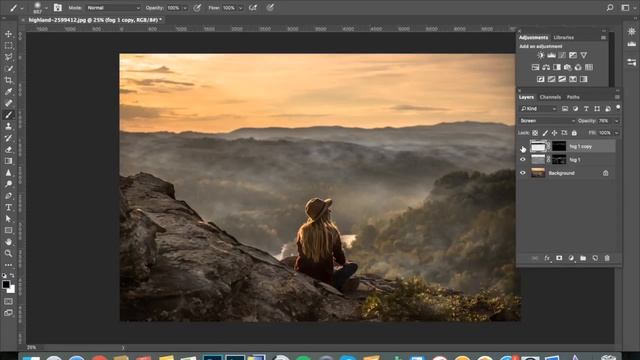This screenshot has width=640, height=360.
Task: Toggle the brush settings panel icon
Action: (57, 8)
